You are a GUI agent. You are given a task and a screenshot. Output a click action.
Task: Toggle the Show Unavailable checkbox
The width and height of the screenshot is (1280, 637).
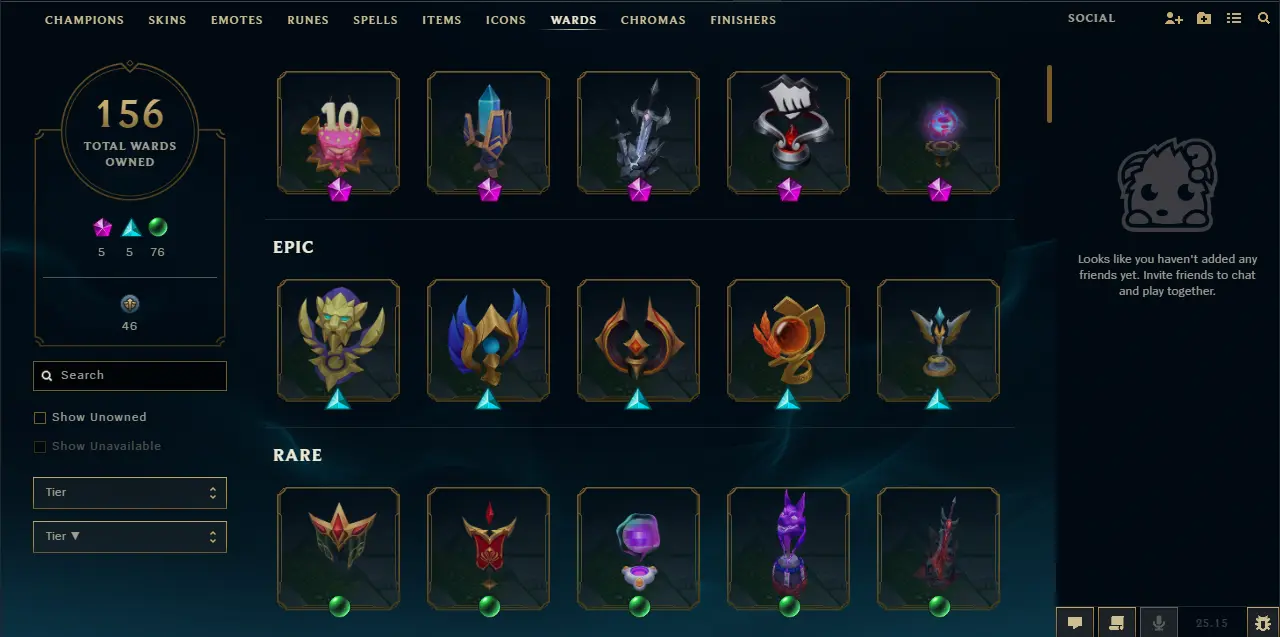[40, 447]
